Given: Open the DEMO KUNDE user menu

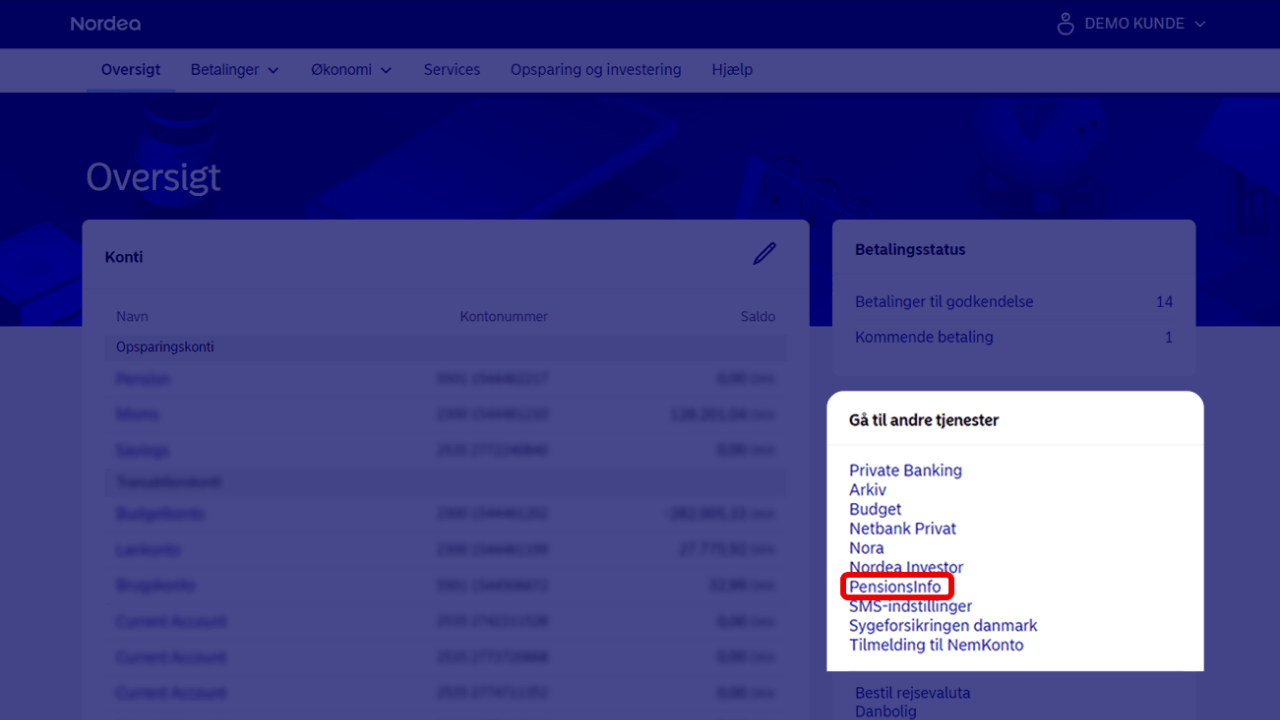Looking at the screenshot, I should click(1131, 23).
